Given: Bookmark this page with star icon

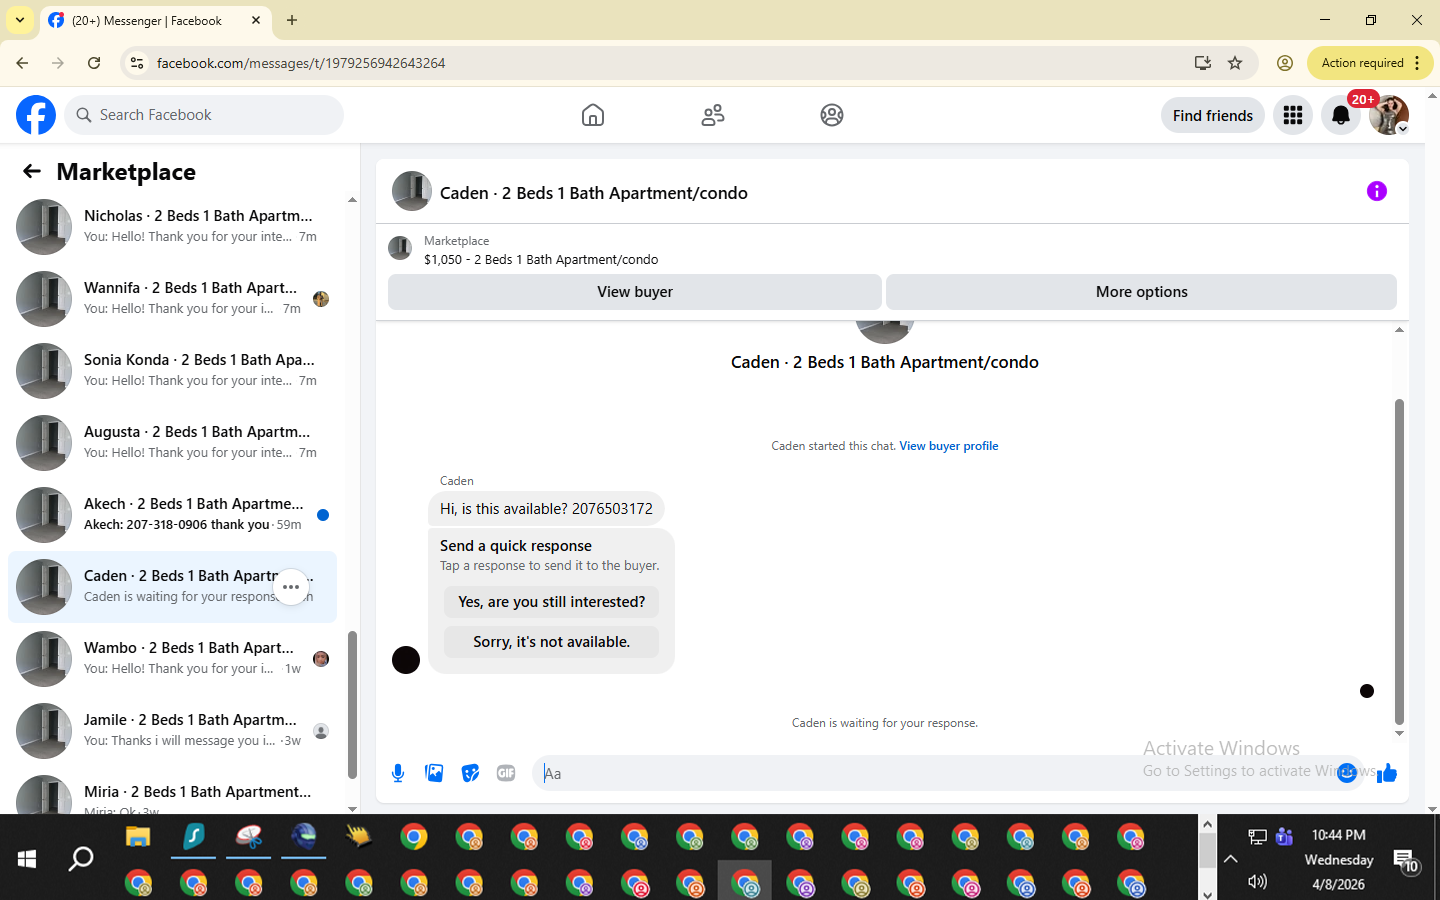Looking at the screenshot, I should [1235, 63].
